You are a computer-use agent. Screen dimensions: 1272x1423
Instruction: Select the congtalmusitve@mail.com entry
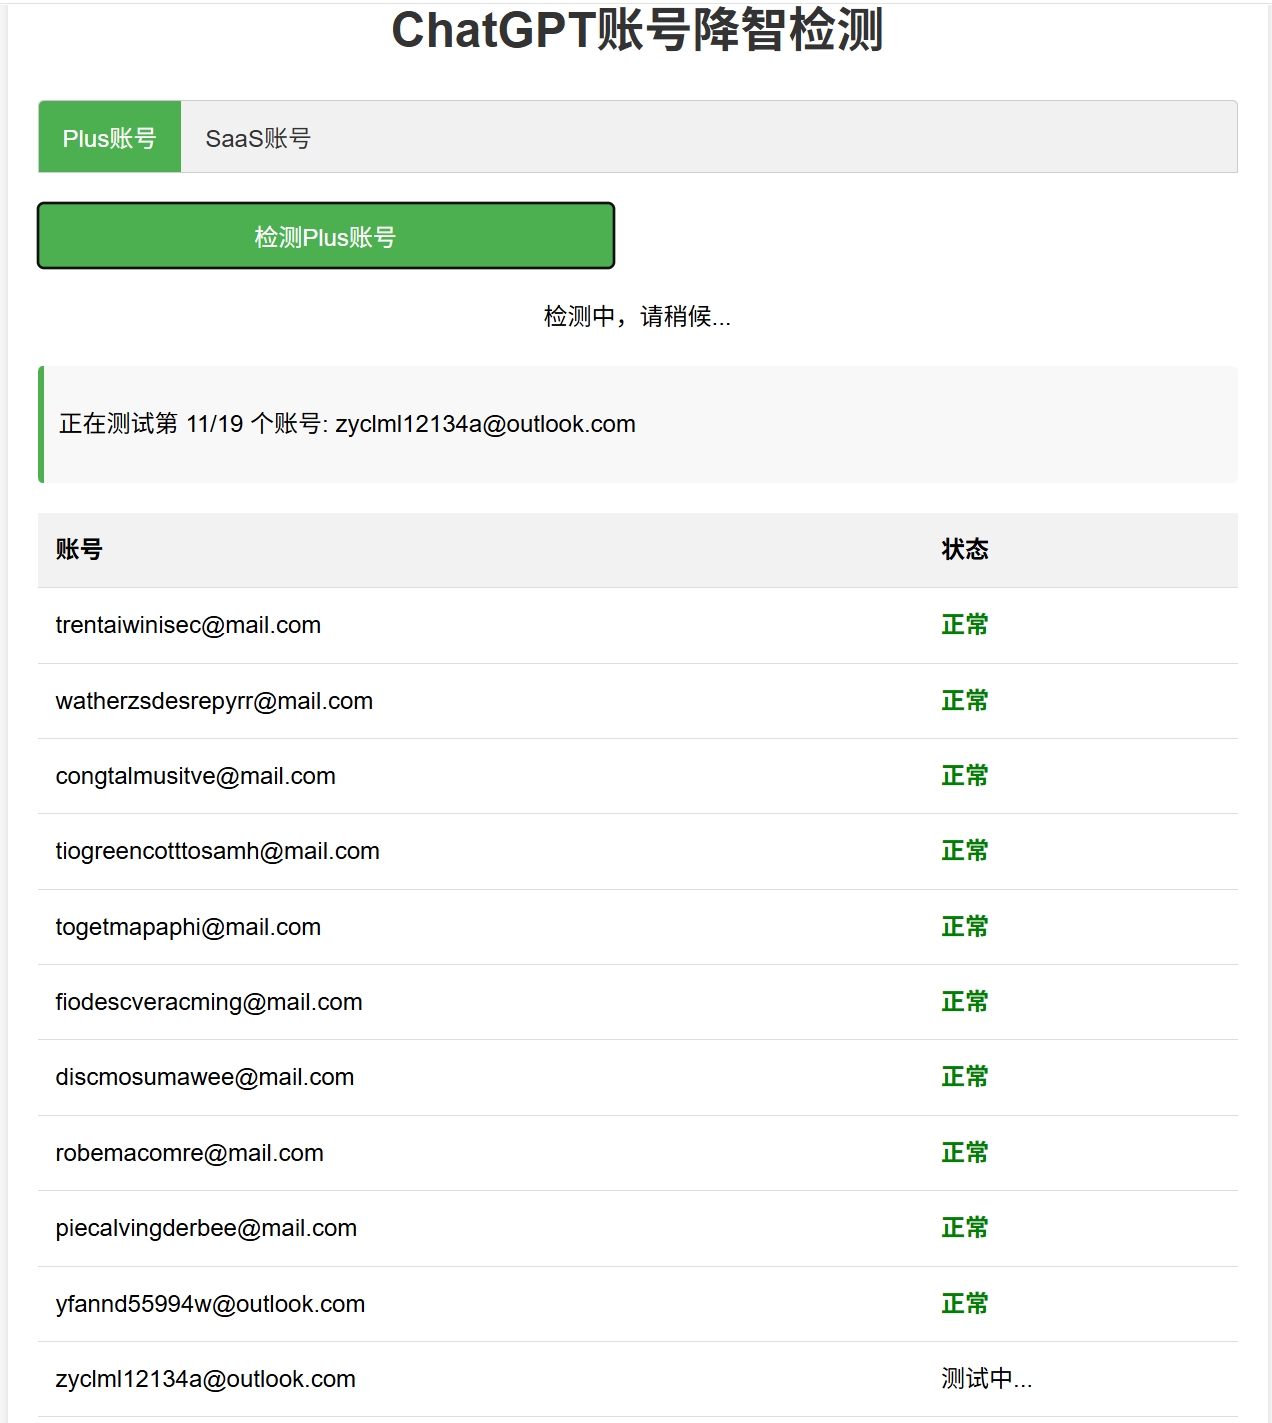click(196, 776)
